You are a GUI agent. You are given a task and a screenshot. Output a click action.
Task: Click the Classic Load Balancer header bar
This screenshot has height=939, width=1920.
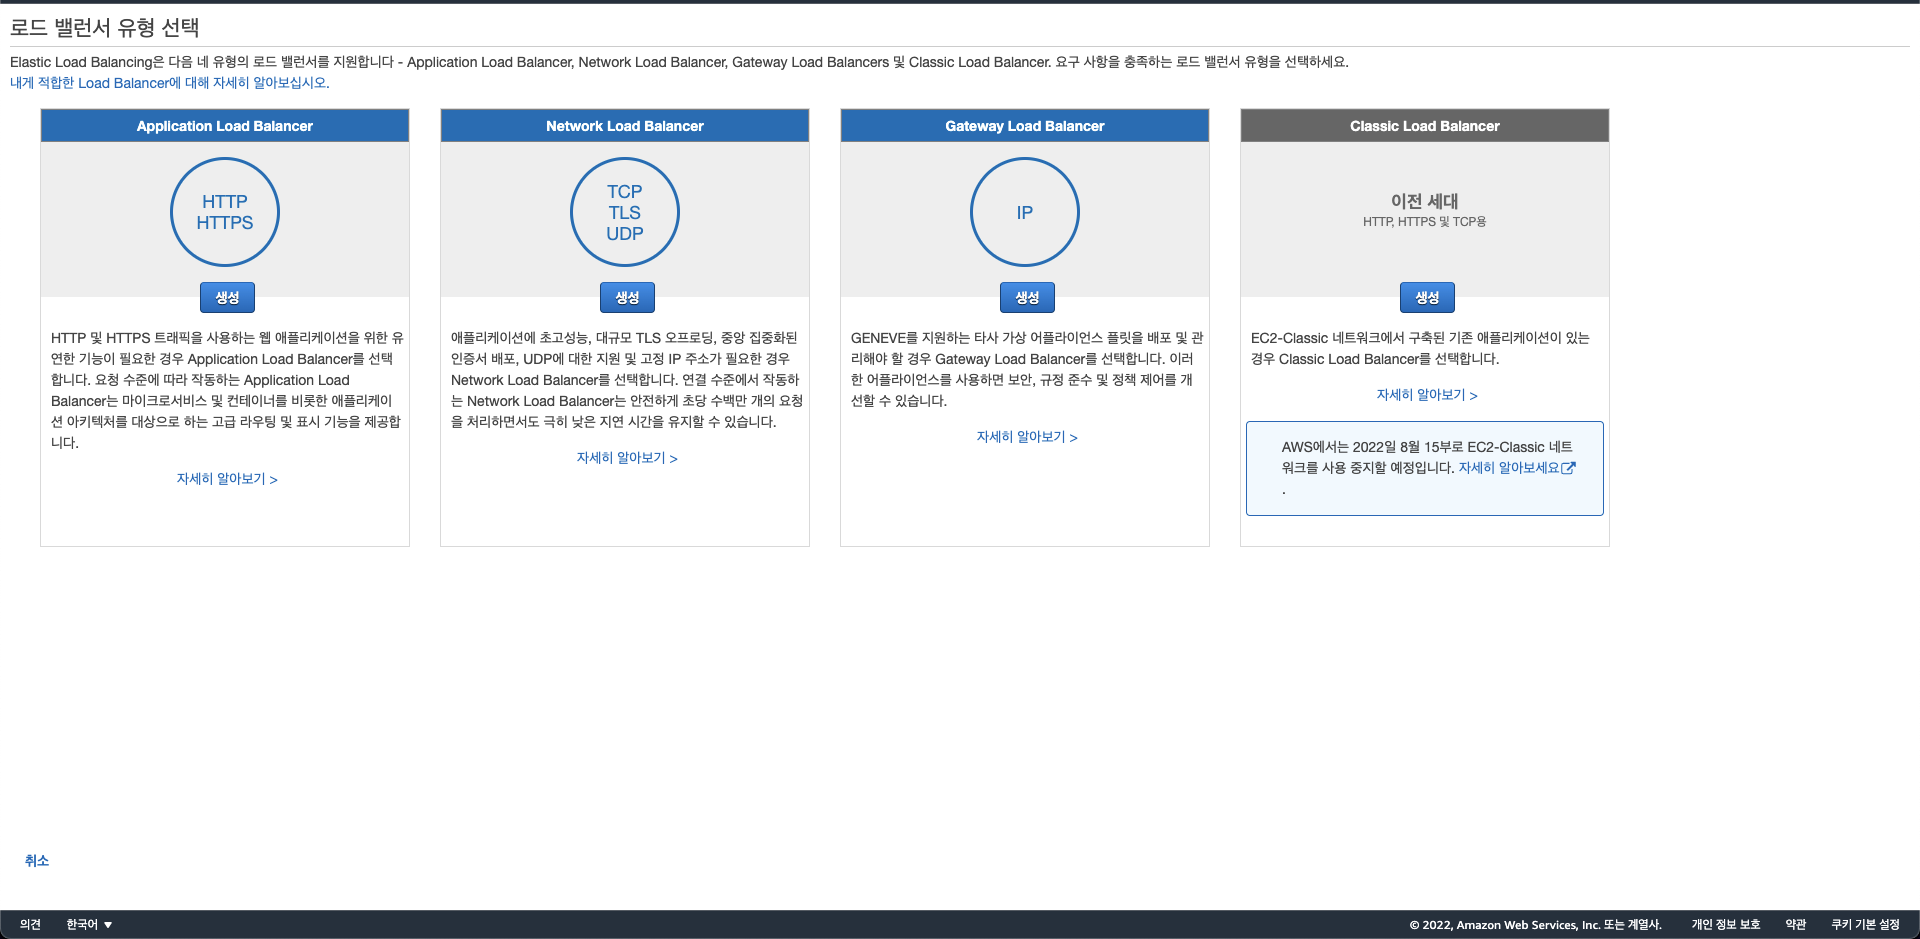tap(1425, 126)
